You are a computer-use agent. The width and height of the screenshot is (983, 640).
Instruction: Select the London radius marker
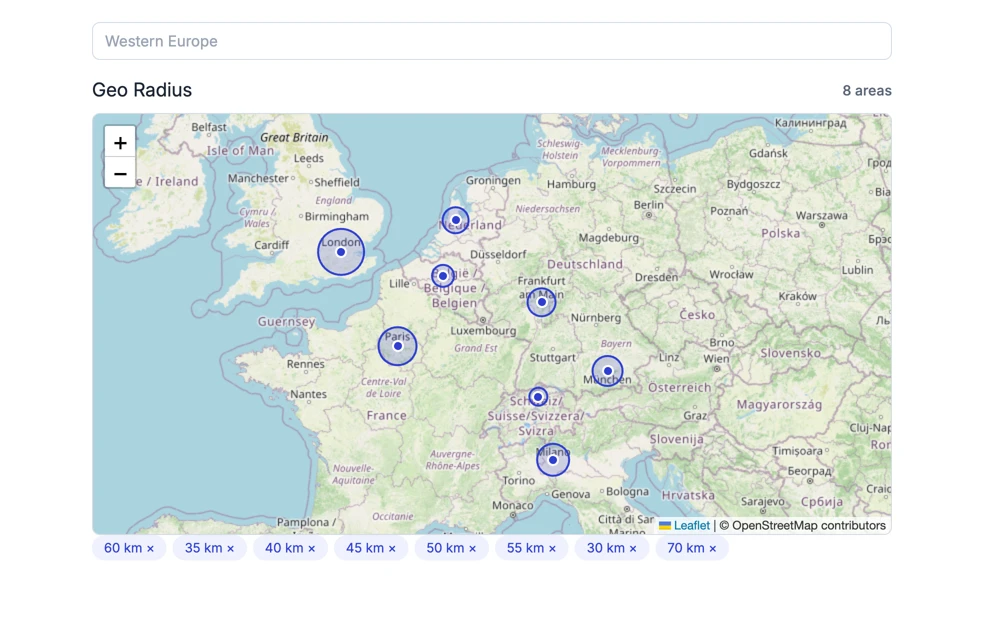click(340, 252)
